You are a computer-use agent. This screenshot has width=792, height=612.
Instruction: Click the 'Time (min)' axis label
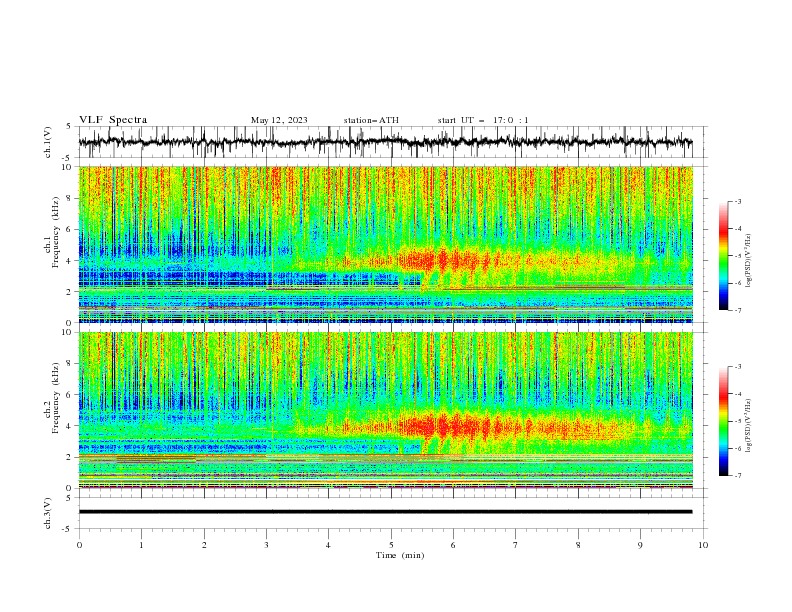[400, 555]
